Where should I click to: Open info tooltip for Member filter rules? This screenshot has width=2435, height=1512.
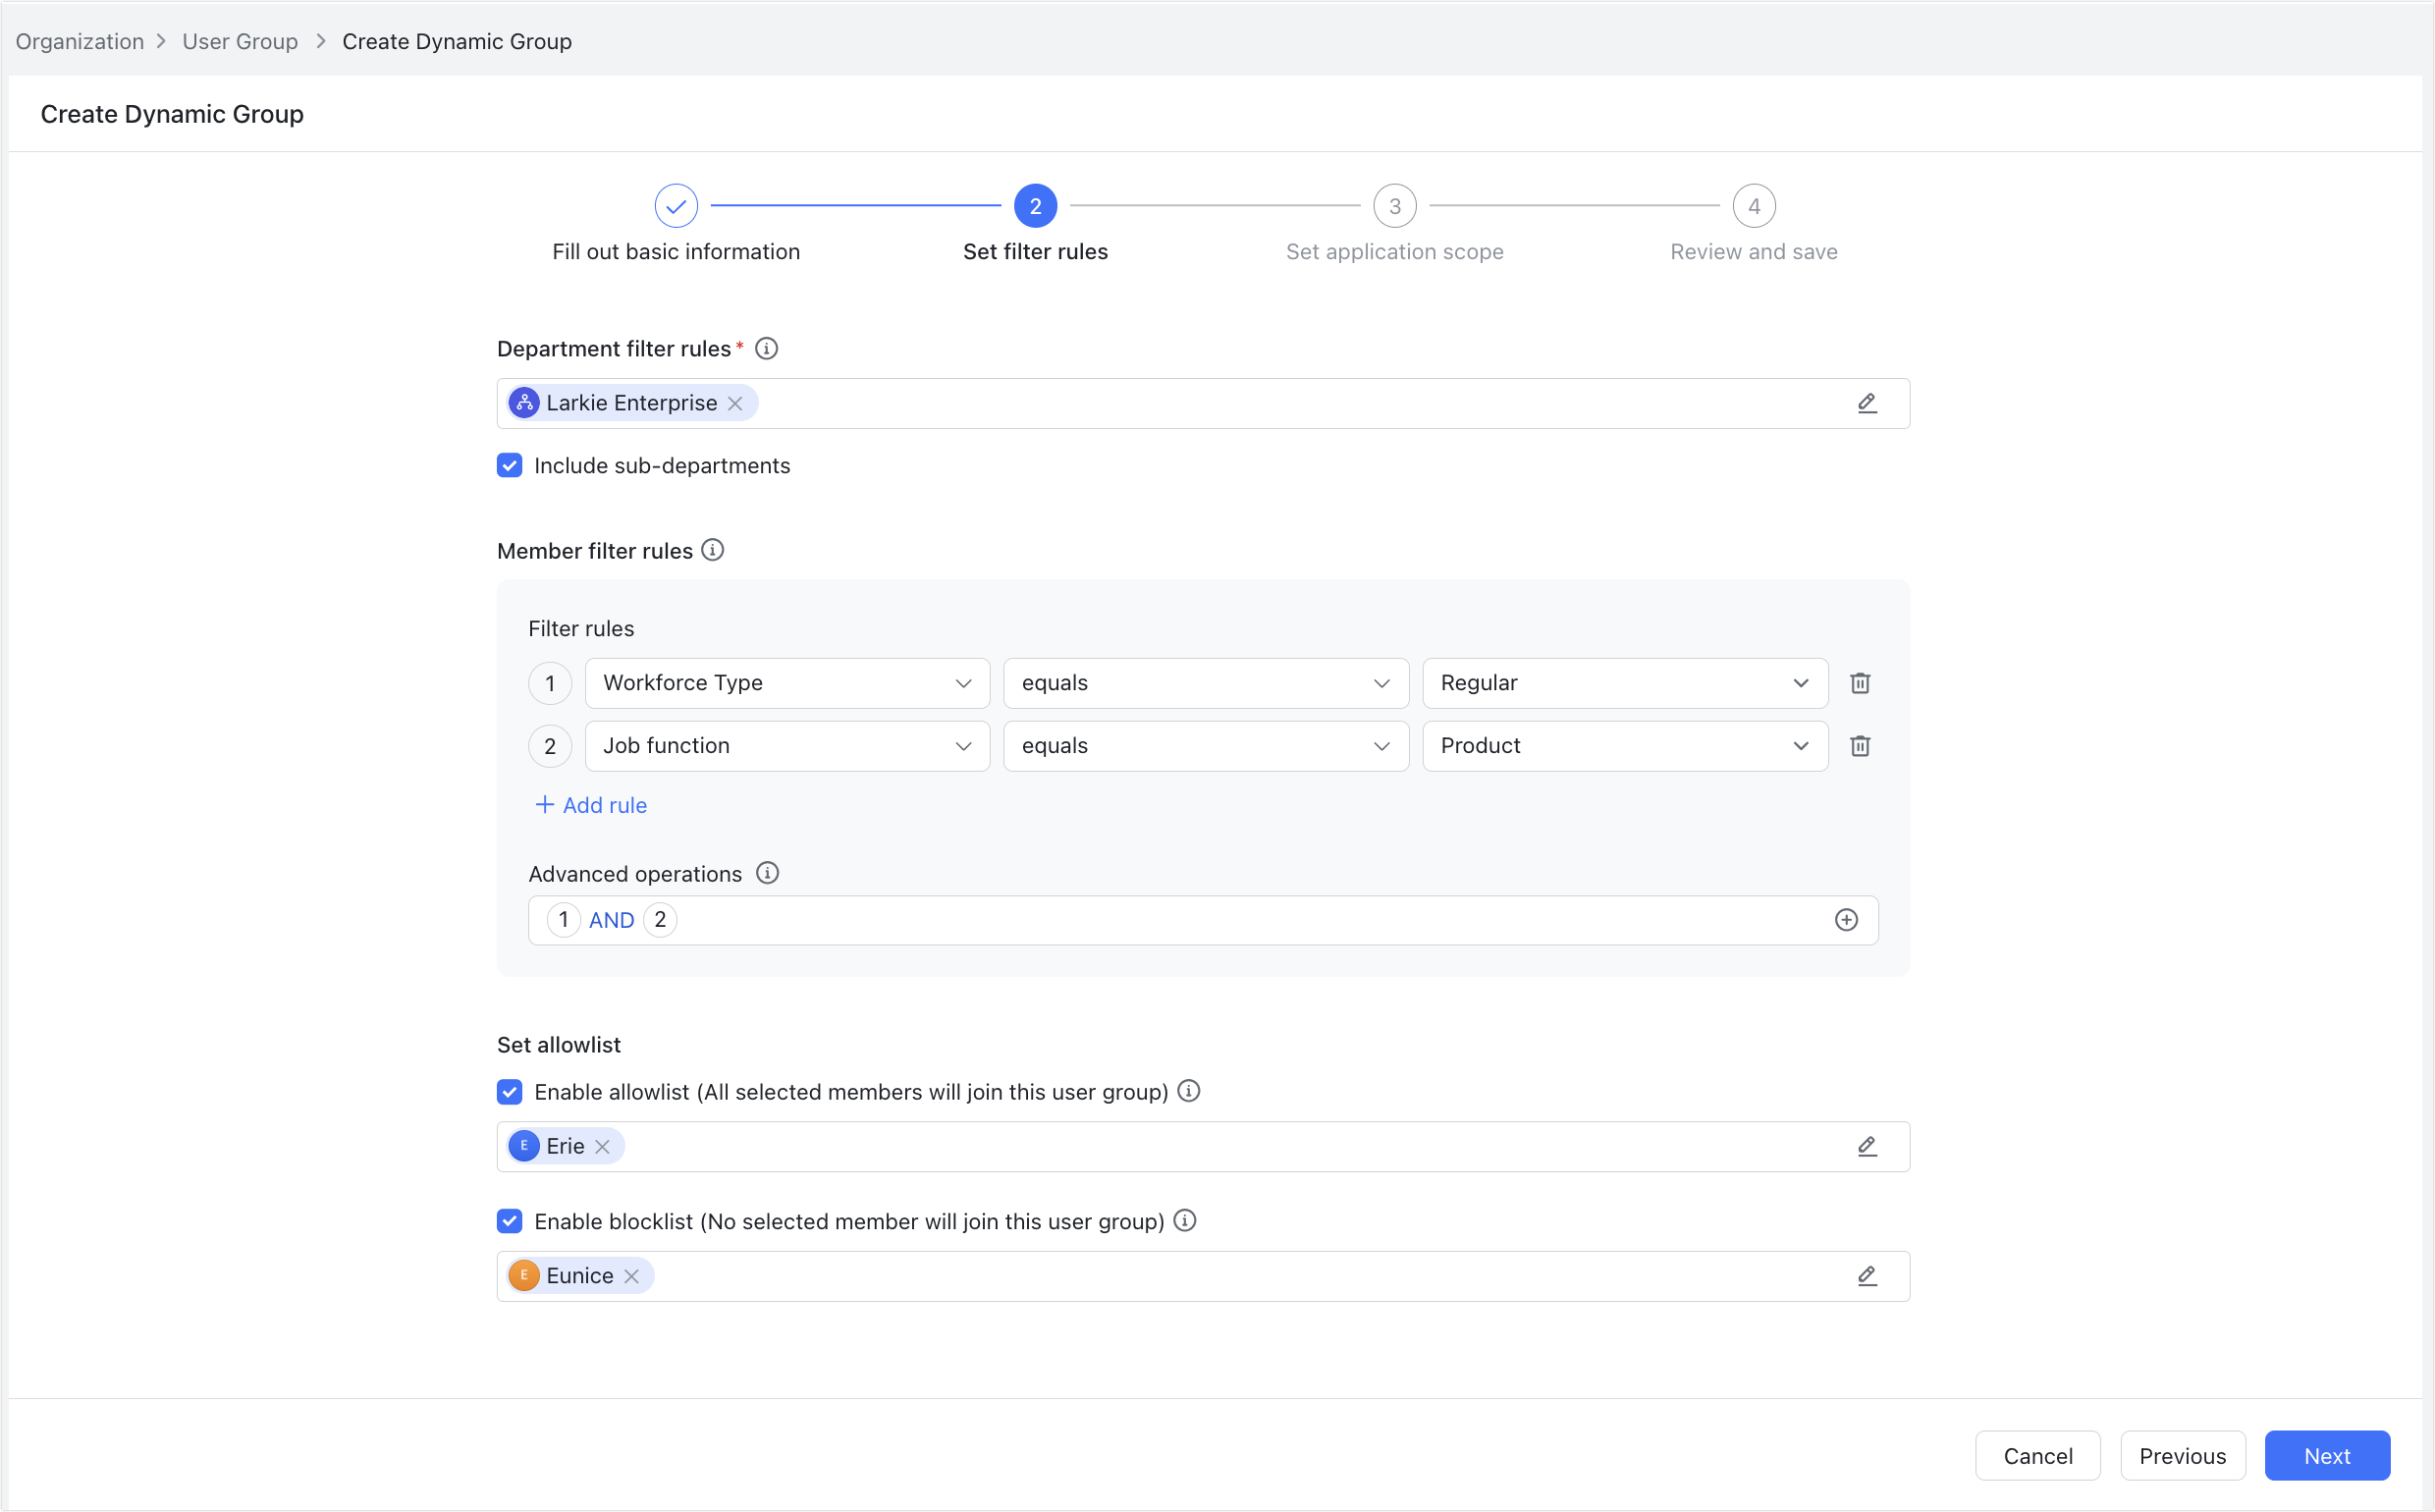[712, 550]
